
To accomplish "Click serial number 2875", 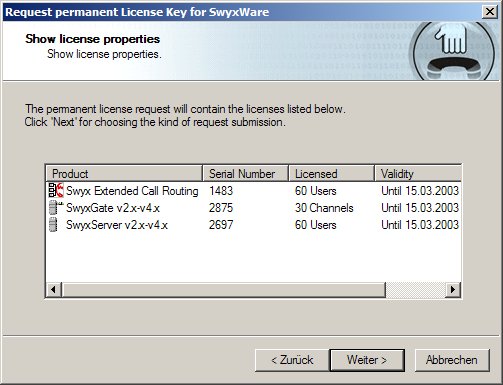I will coord(221,208).
